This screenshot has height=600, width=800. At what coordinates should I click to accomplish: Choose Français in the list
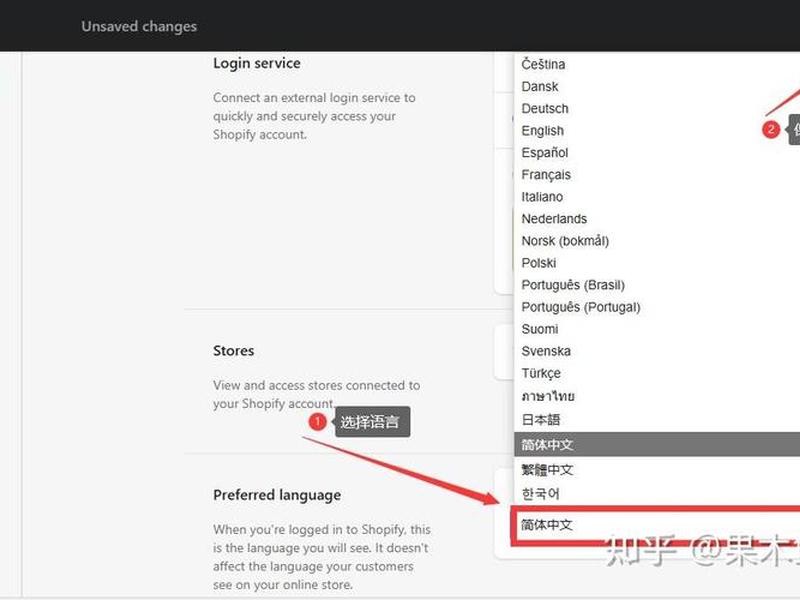click(x=657, y=174)
